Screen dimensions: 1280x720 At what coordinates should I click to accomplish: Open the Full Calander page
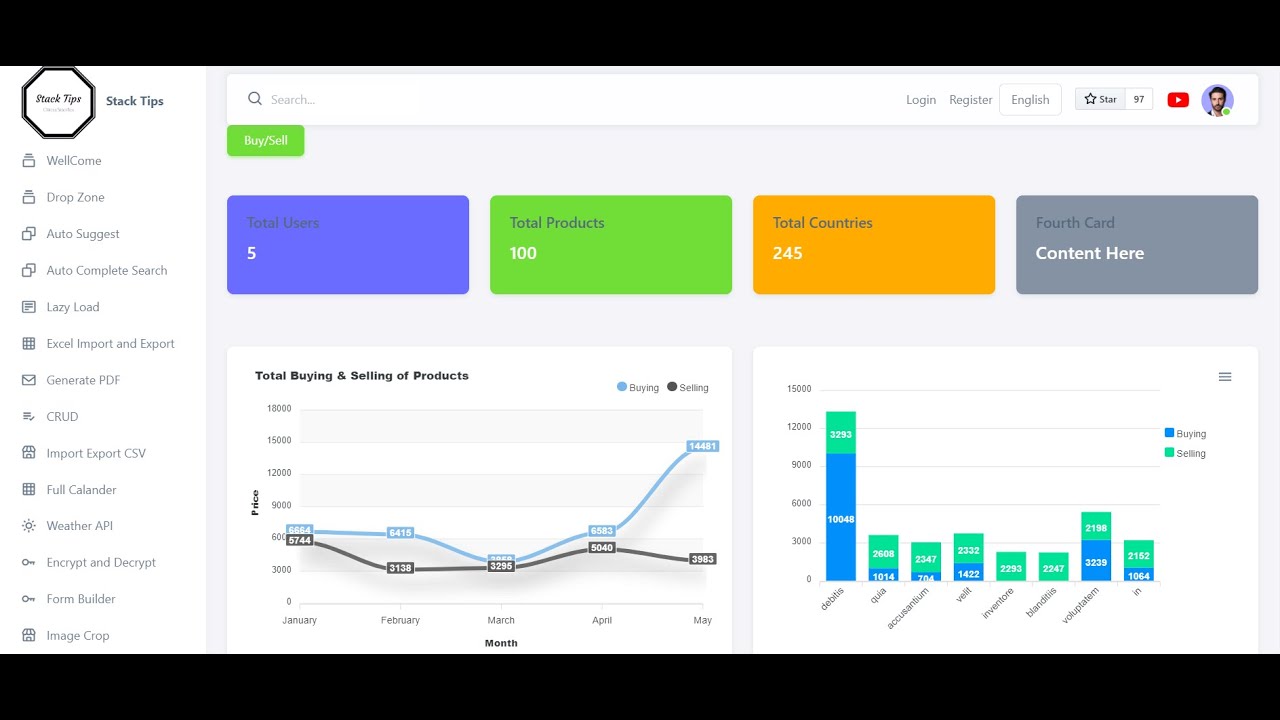81,489
